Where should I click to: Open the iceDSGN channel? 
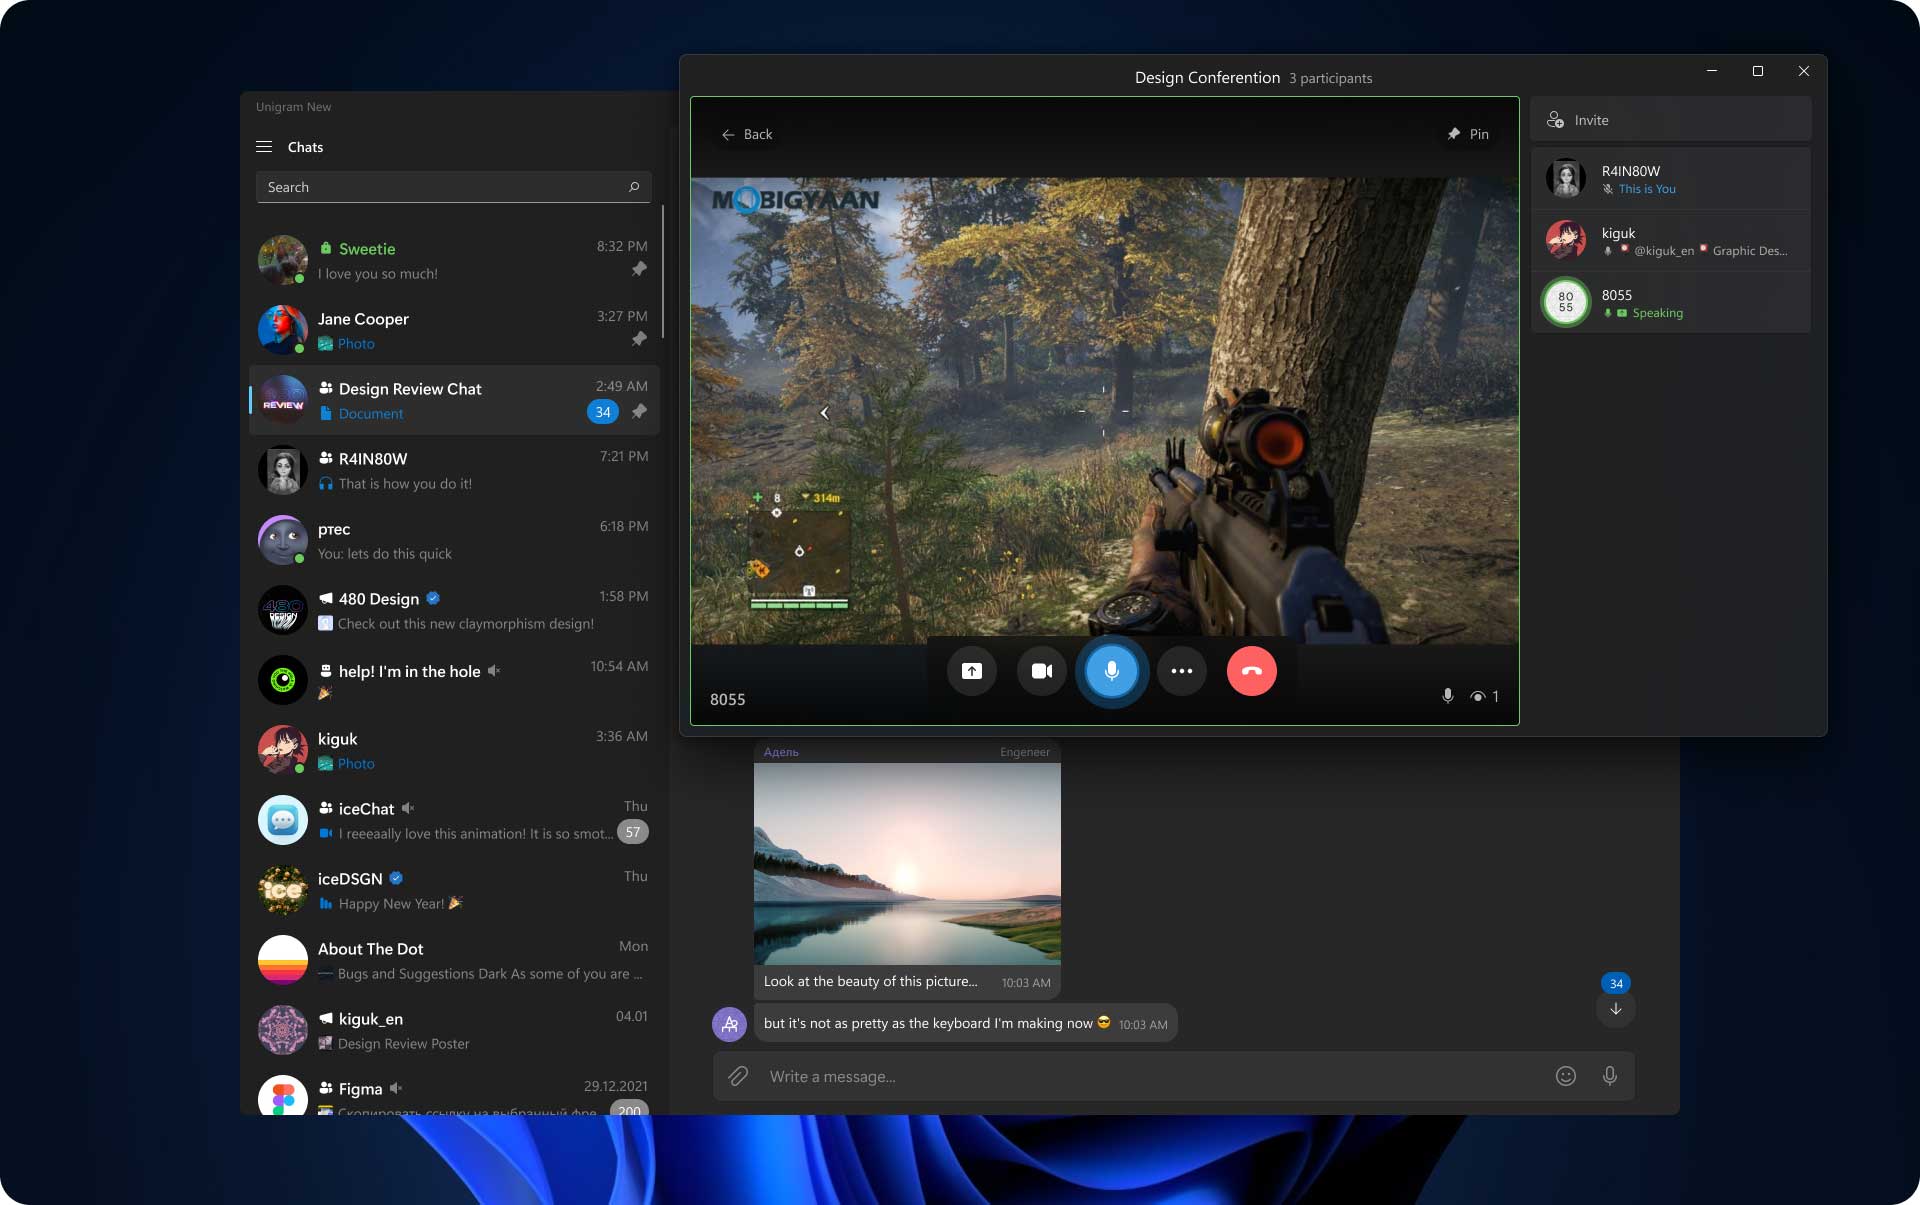[454, 890]
